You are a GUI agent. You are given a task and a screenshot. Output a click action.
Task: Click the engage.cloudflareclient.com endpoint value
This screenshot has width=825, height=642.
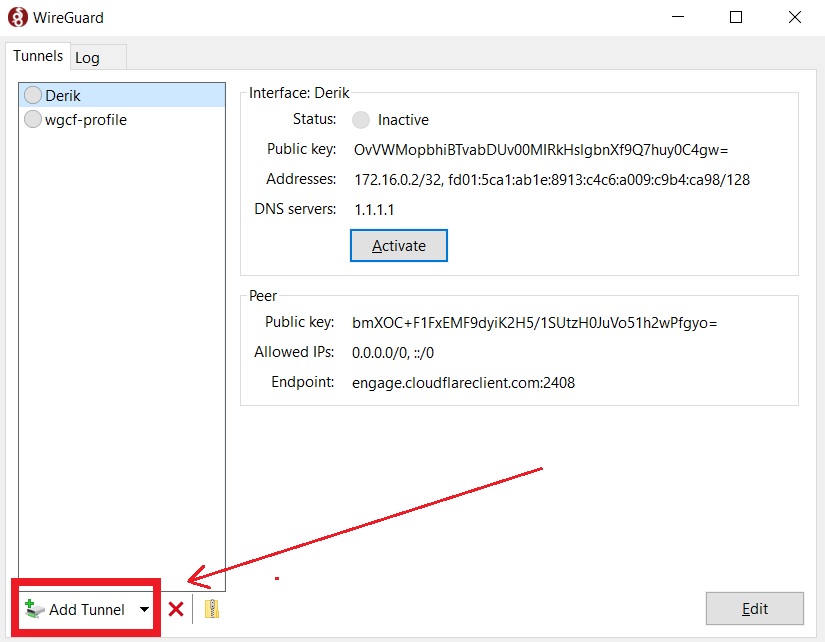[463, 383]
